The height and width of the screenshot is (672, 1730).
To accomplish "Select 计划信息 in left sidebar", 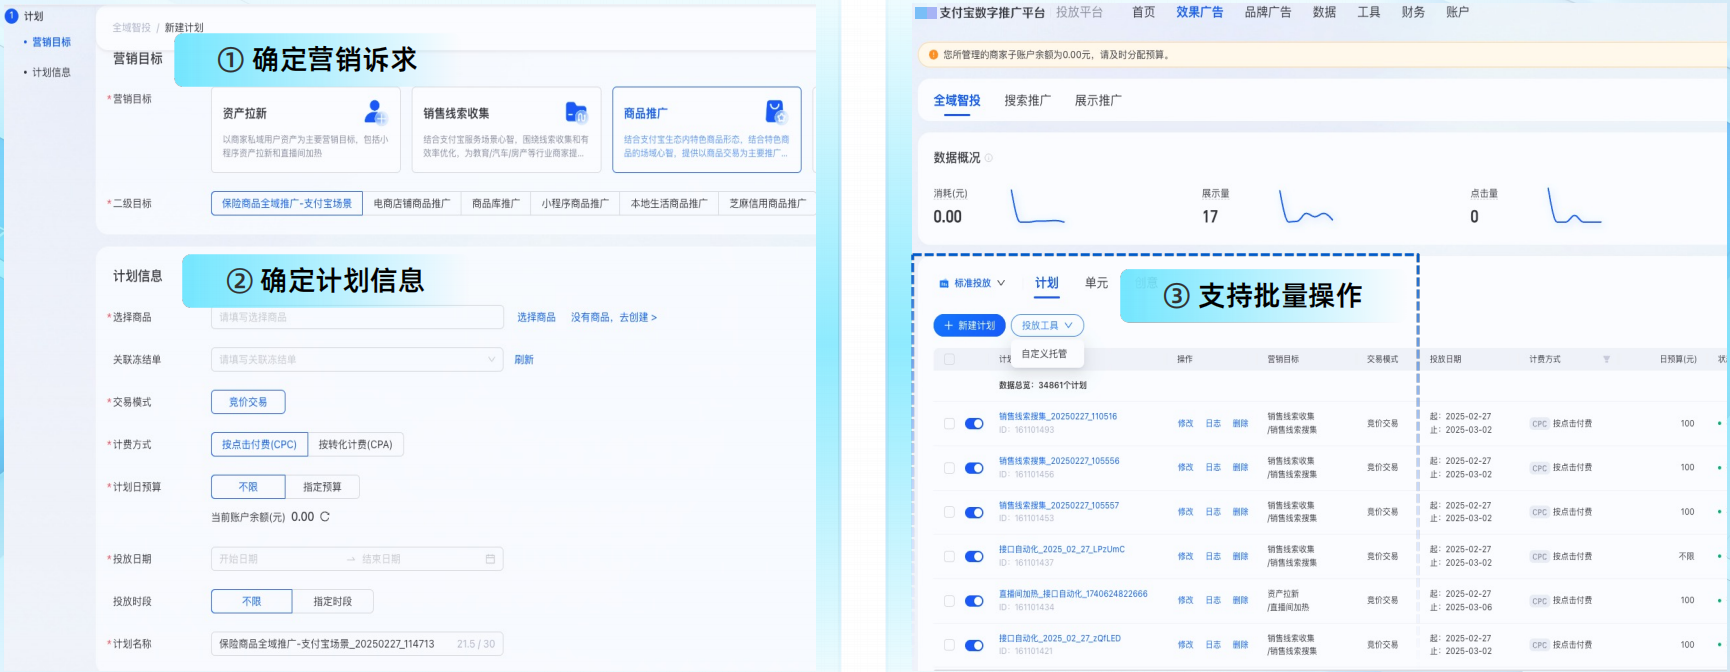I will (52, 72).
